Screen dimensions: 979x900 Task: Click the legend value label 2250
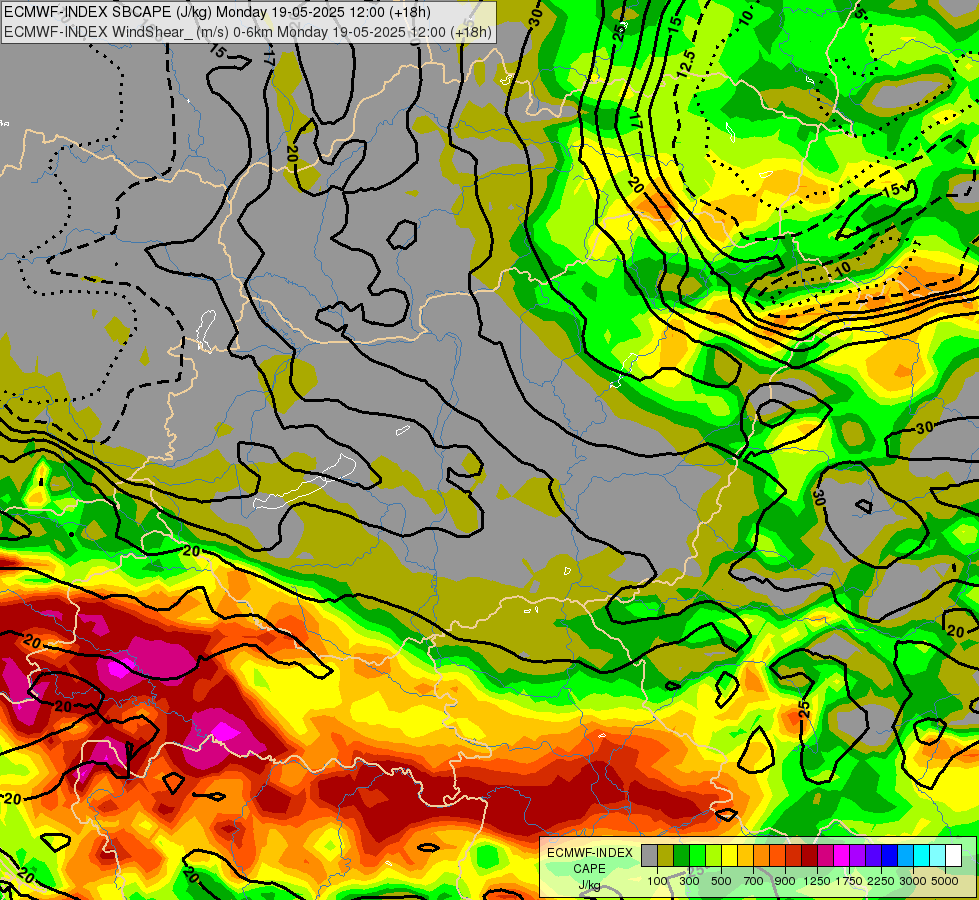pos(881,881)
